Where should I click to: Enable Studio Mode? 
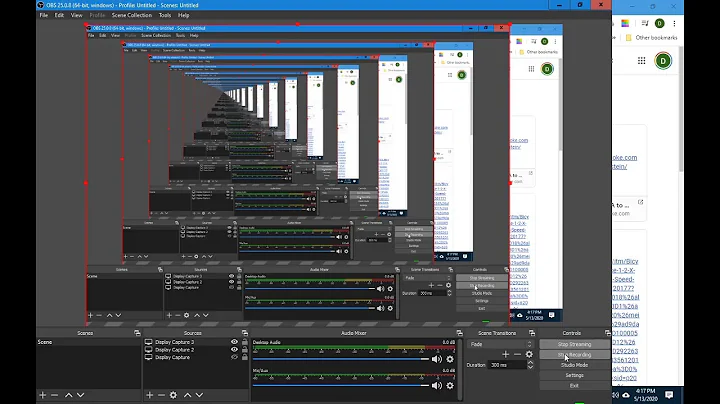click(574, 365)
